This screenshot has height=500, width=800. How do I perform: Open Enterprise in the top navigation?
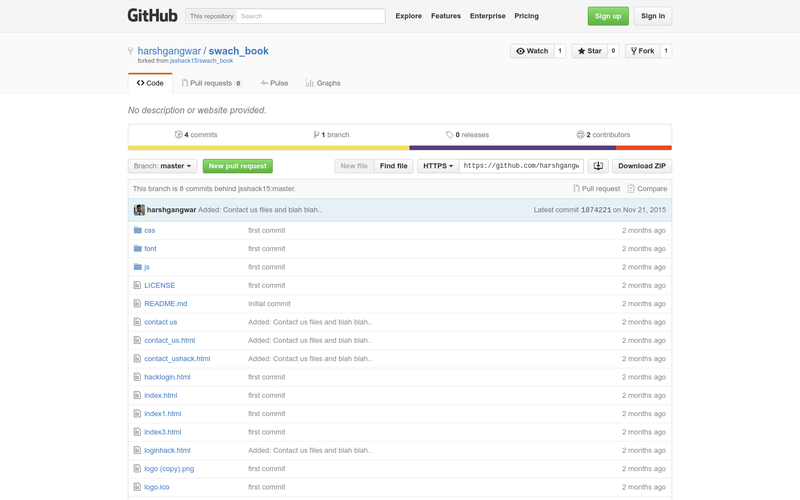[x=488, y=16]
